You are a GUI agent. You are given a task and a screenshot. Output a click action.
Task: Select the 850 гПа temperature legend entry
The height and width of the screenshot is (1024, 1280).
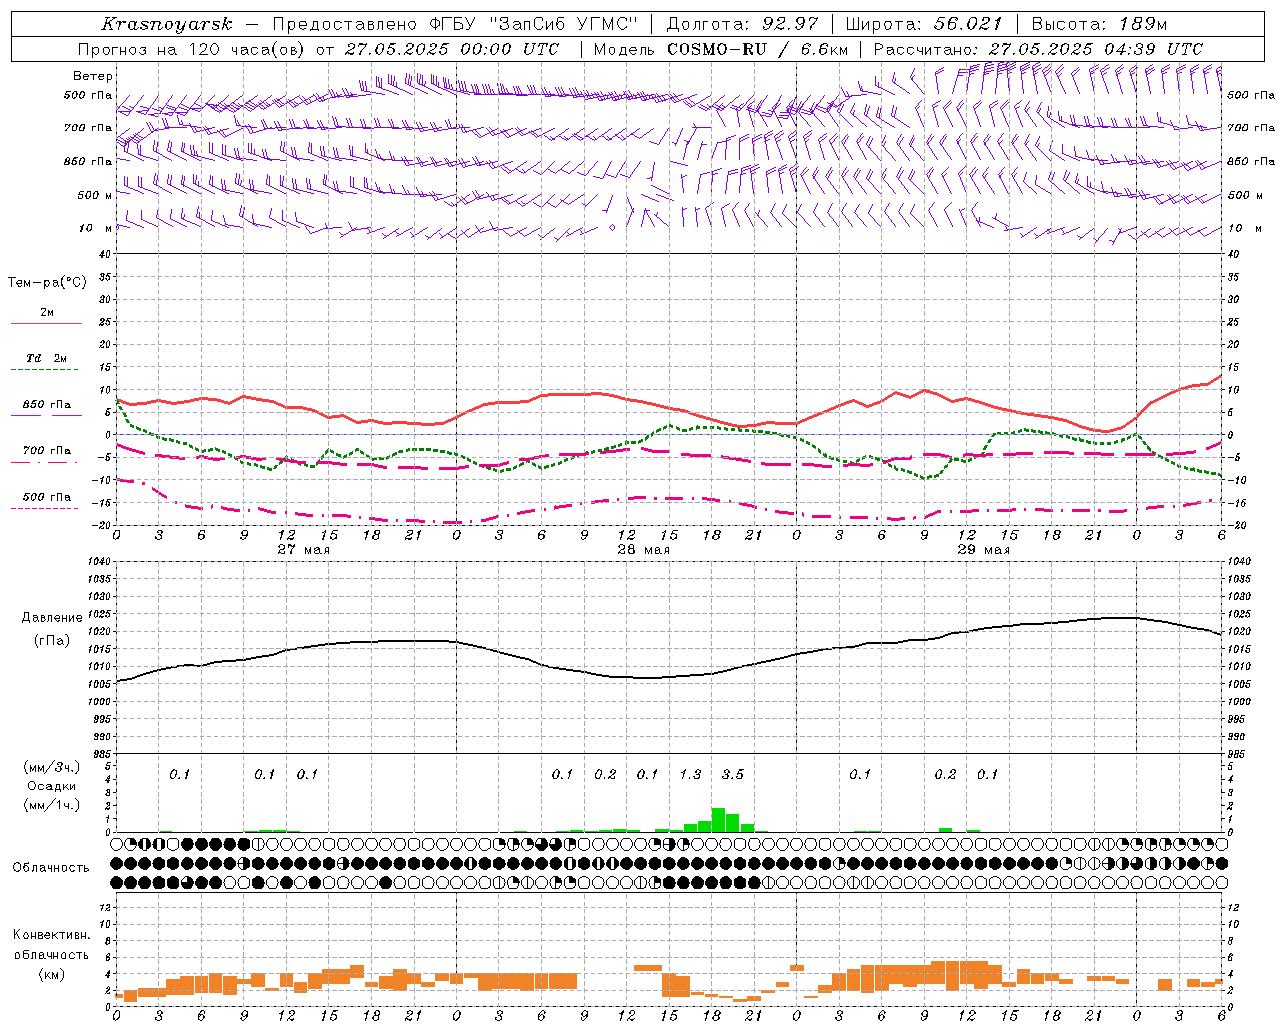tap(46, 405)
